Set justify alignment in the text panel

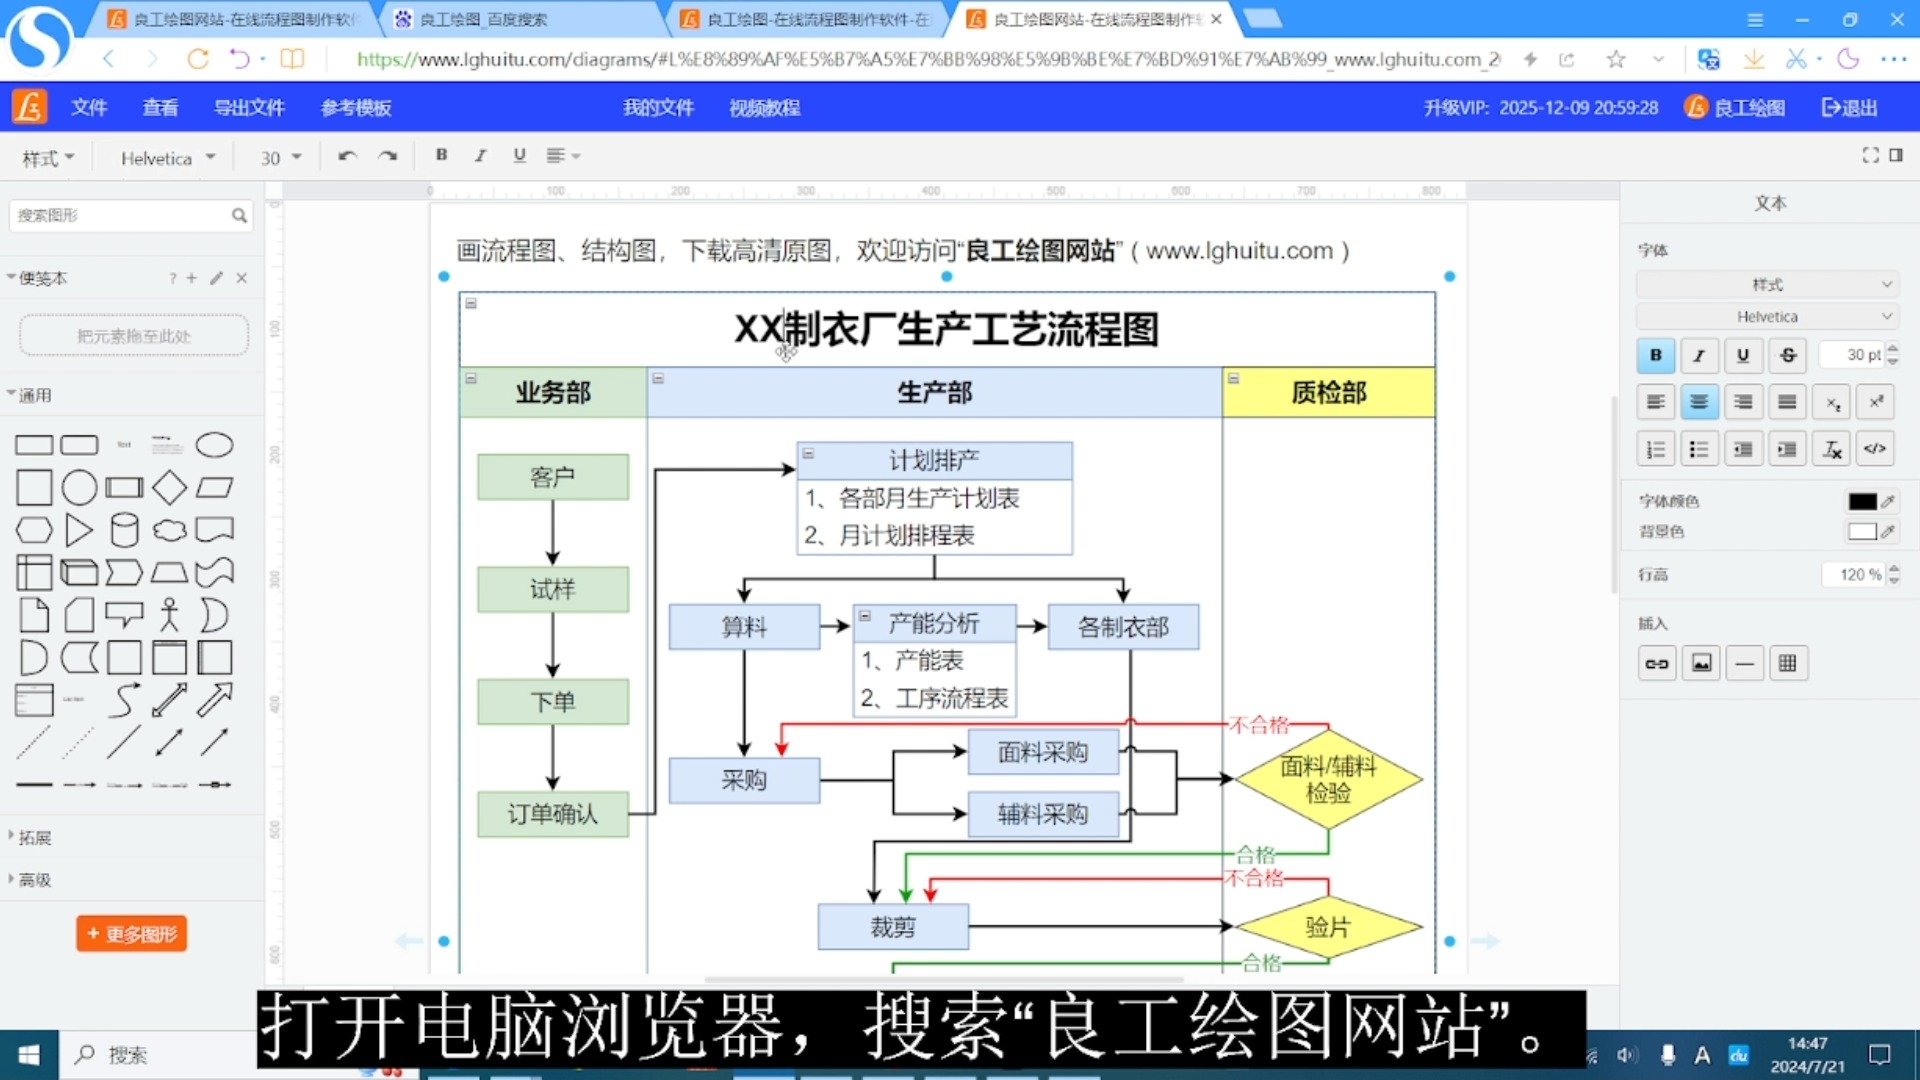1787,402
